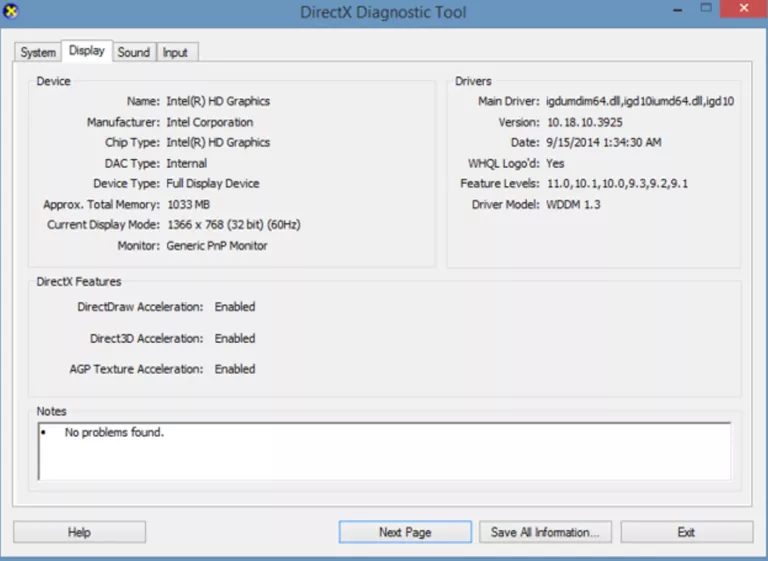Click Driver Model value WDDM 1.3
The width and height of the screenshot is (768, 561).
point(573,204)
